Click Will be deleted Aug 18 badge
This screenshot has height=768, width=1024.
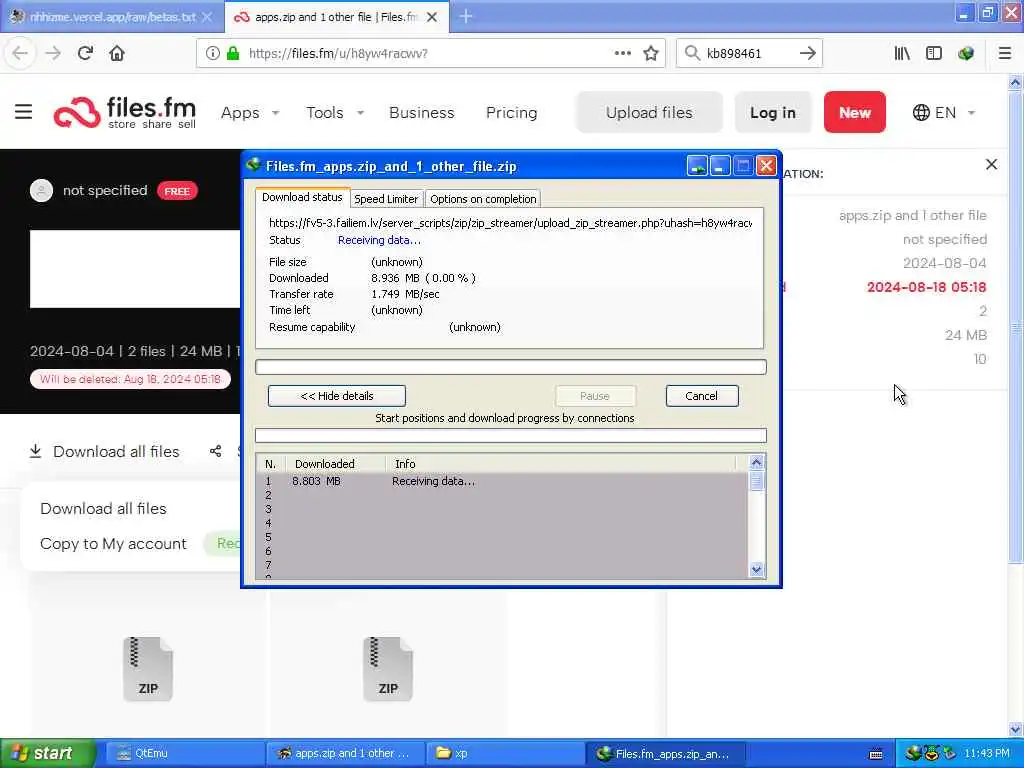pos(130,379)
